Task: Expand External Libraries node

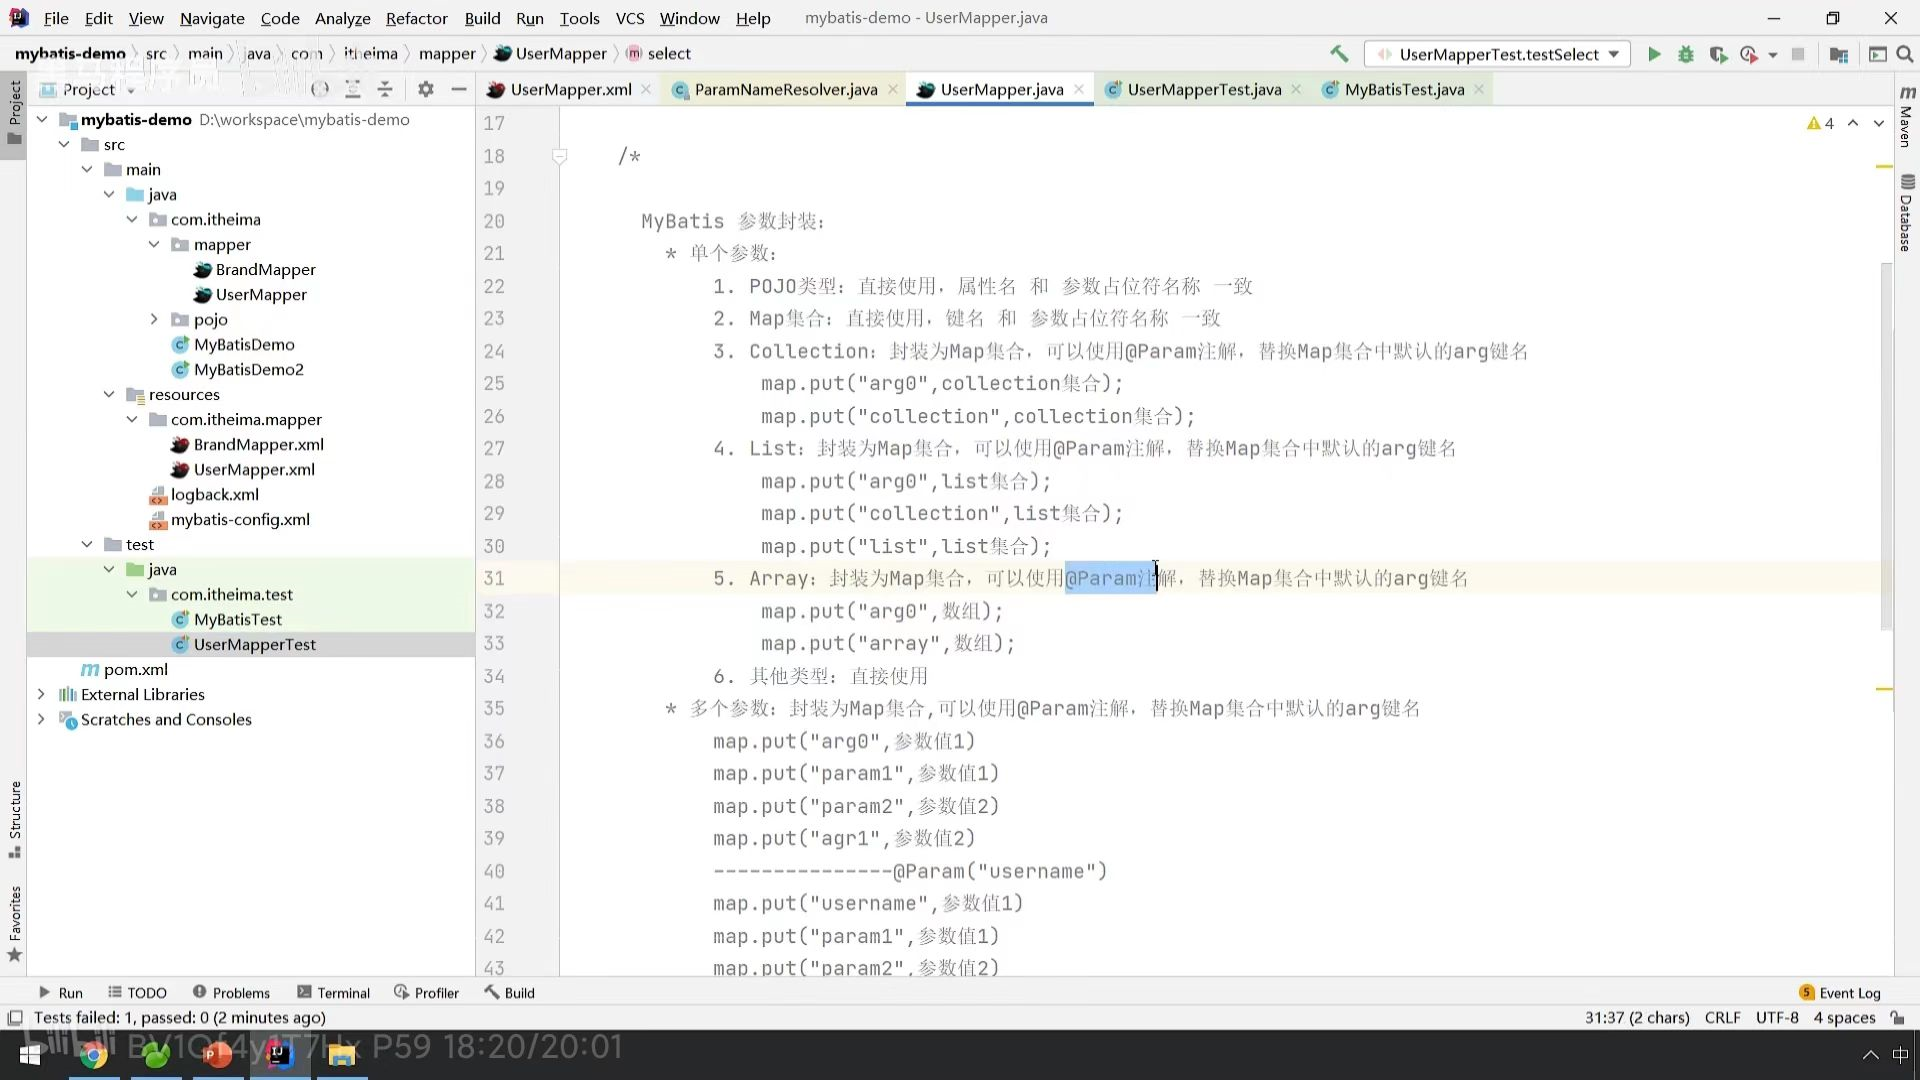Action: 41,694
